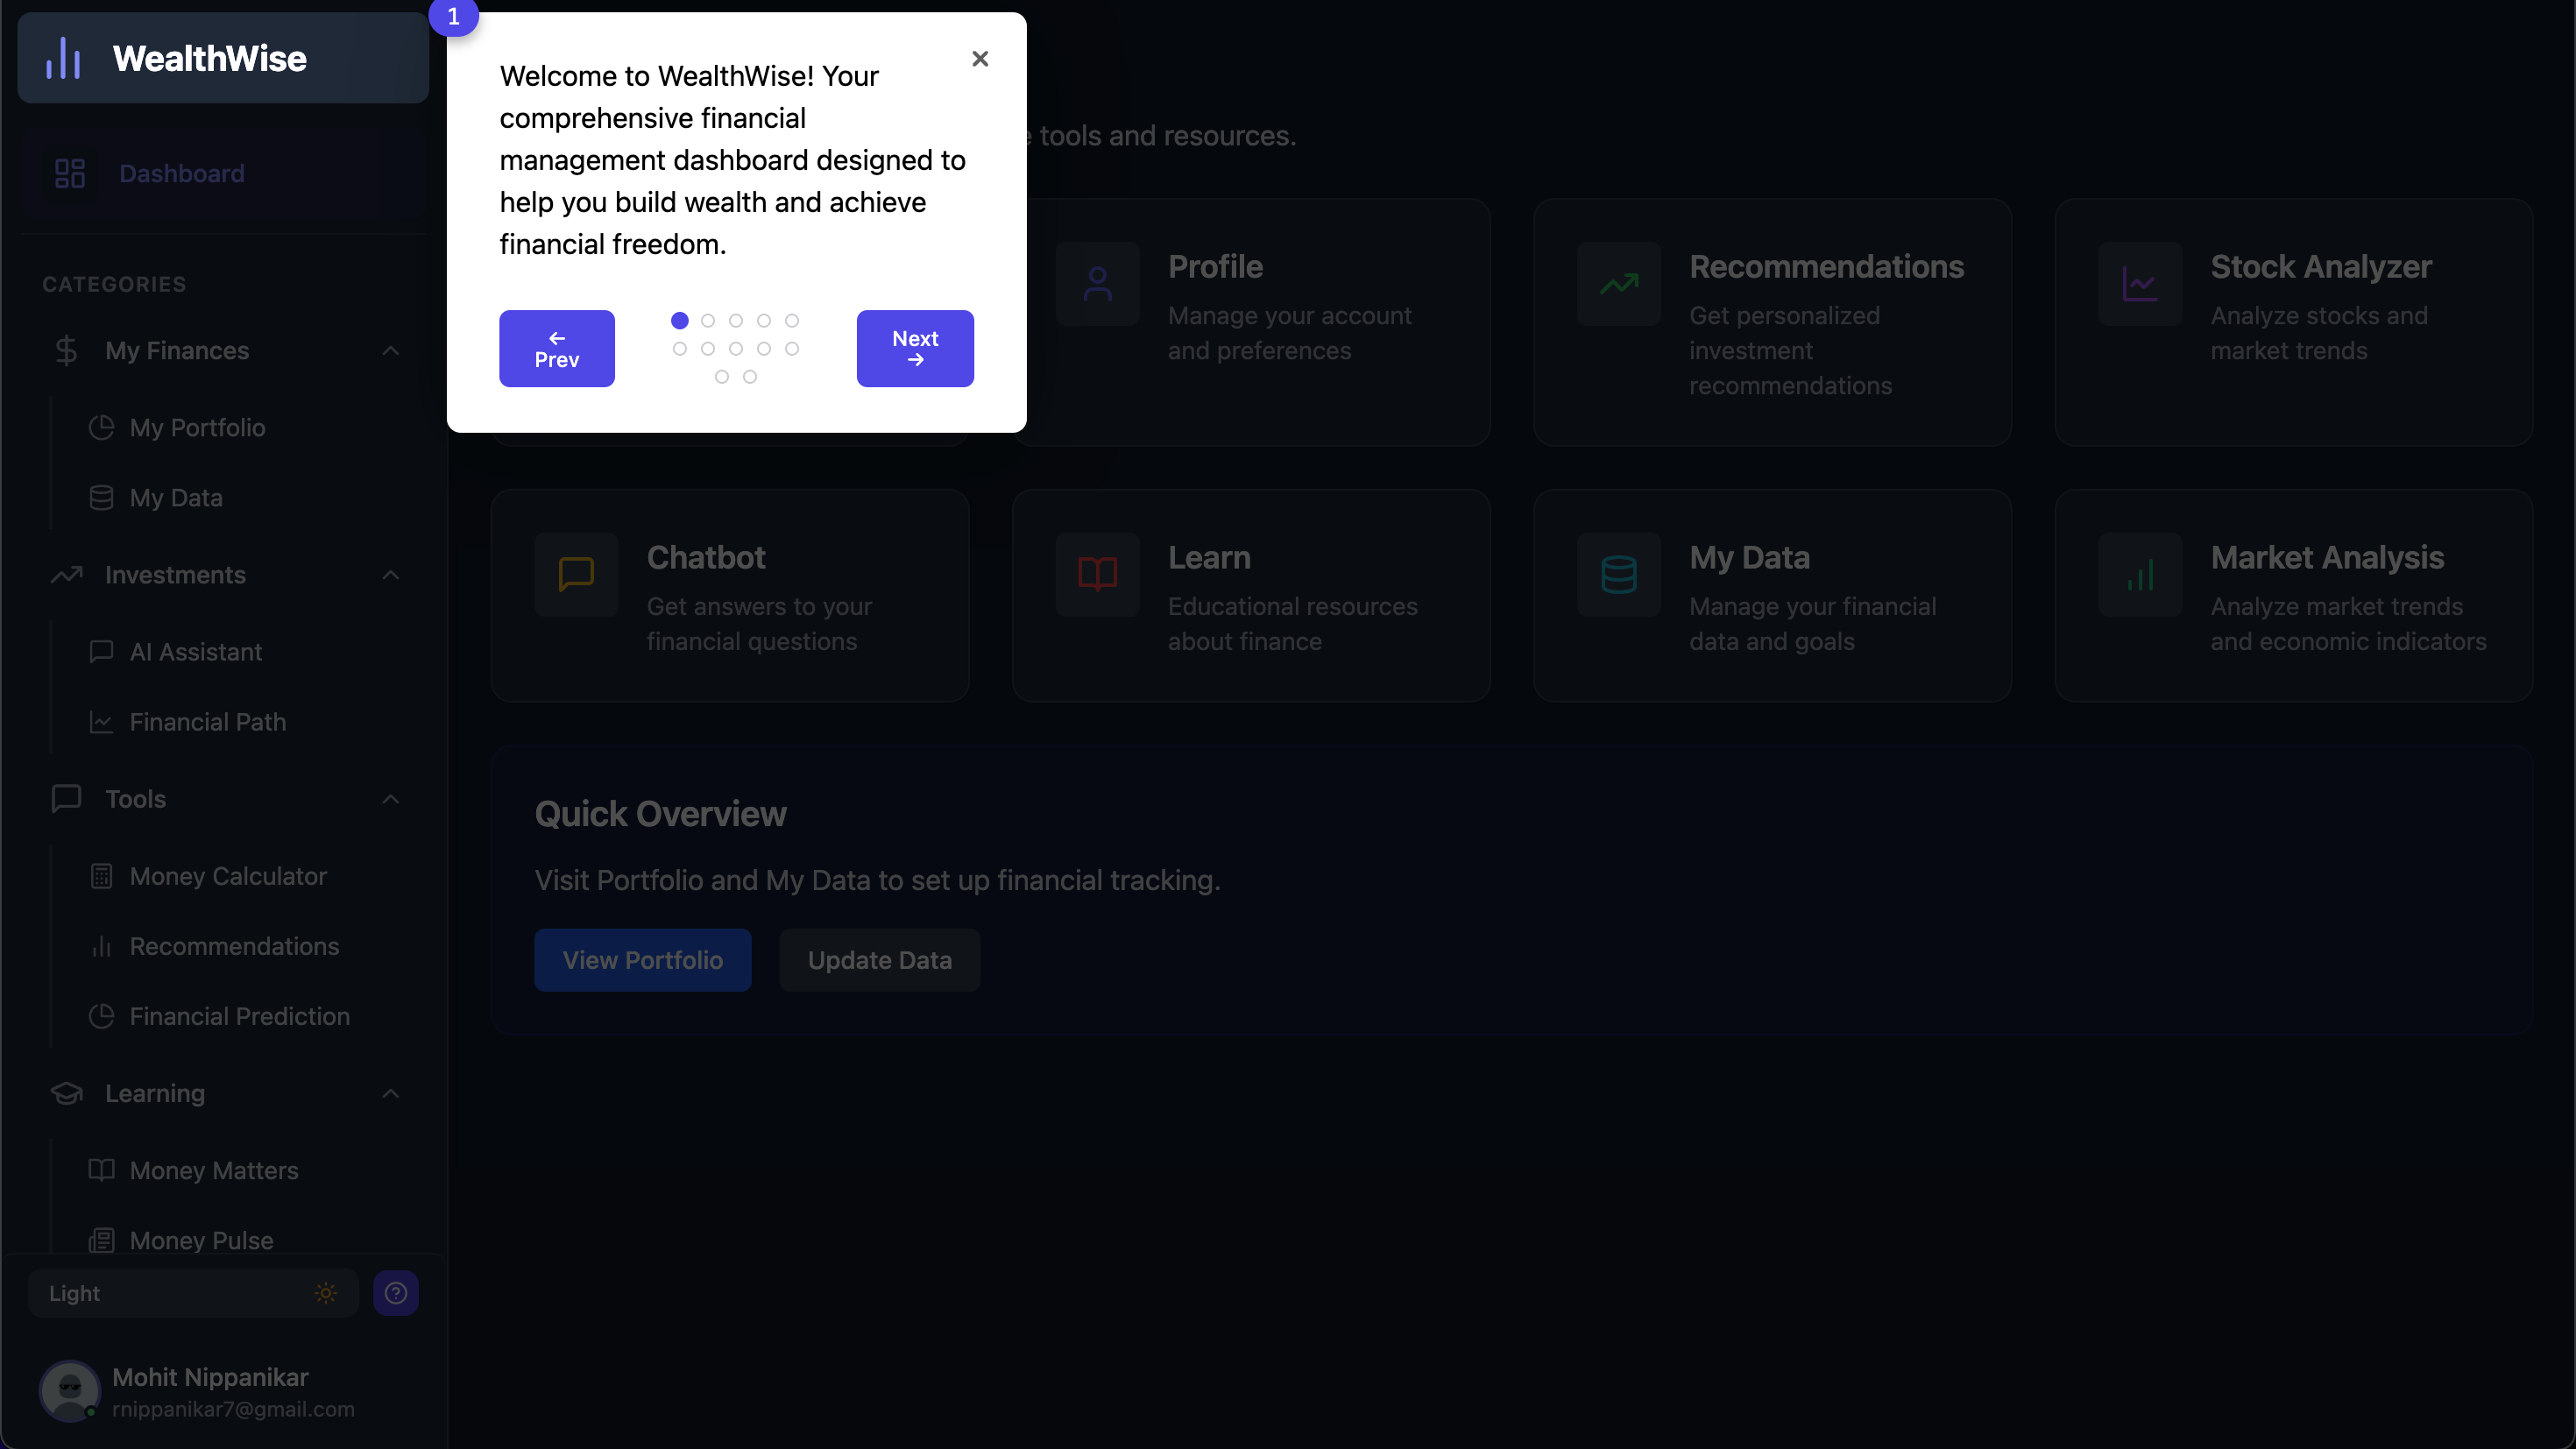The width and height of the screenshot is (2576, 1449).
Task: Click the Learn card open book icon
Action: [x=1097, y=574]
